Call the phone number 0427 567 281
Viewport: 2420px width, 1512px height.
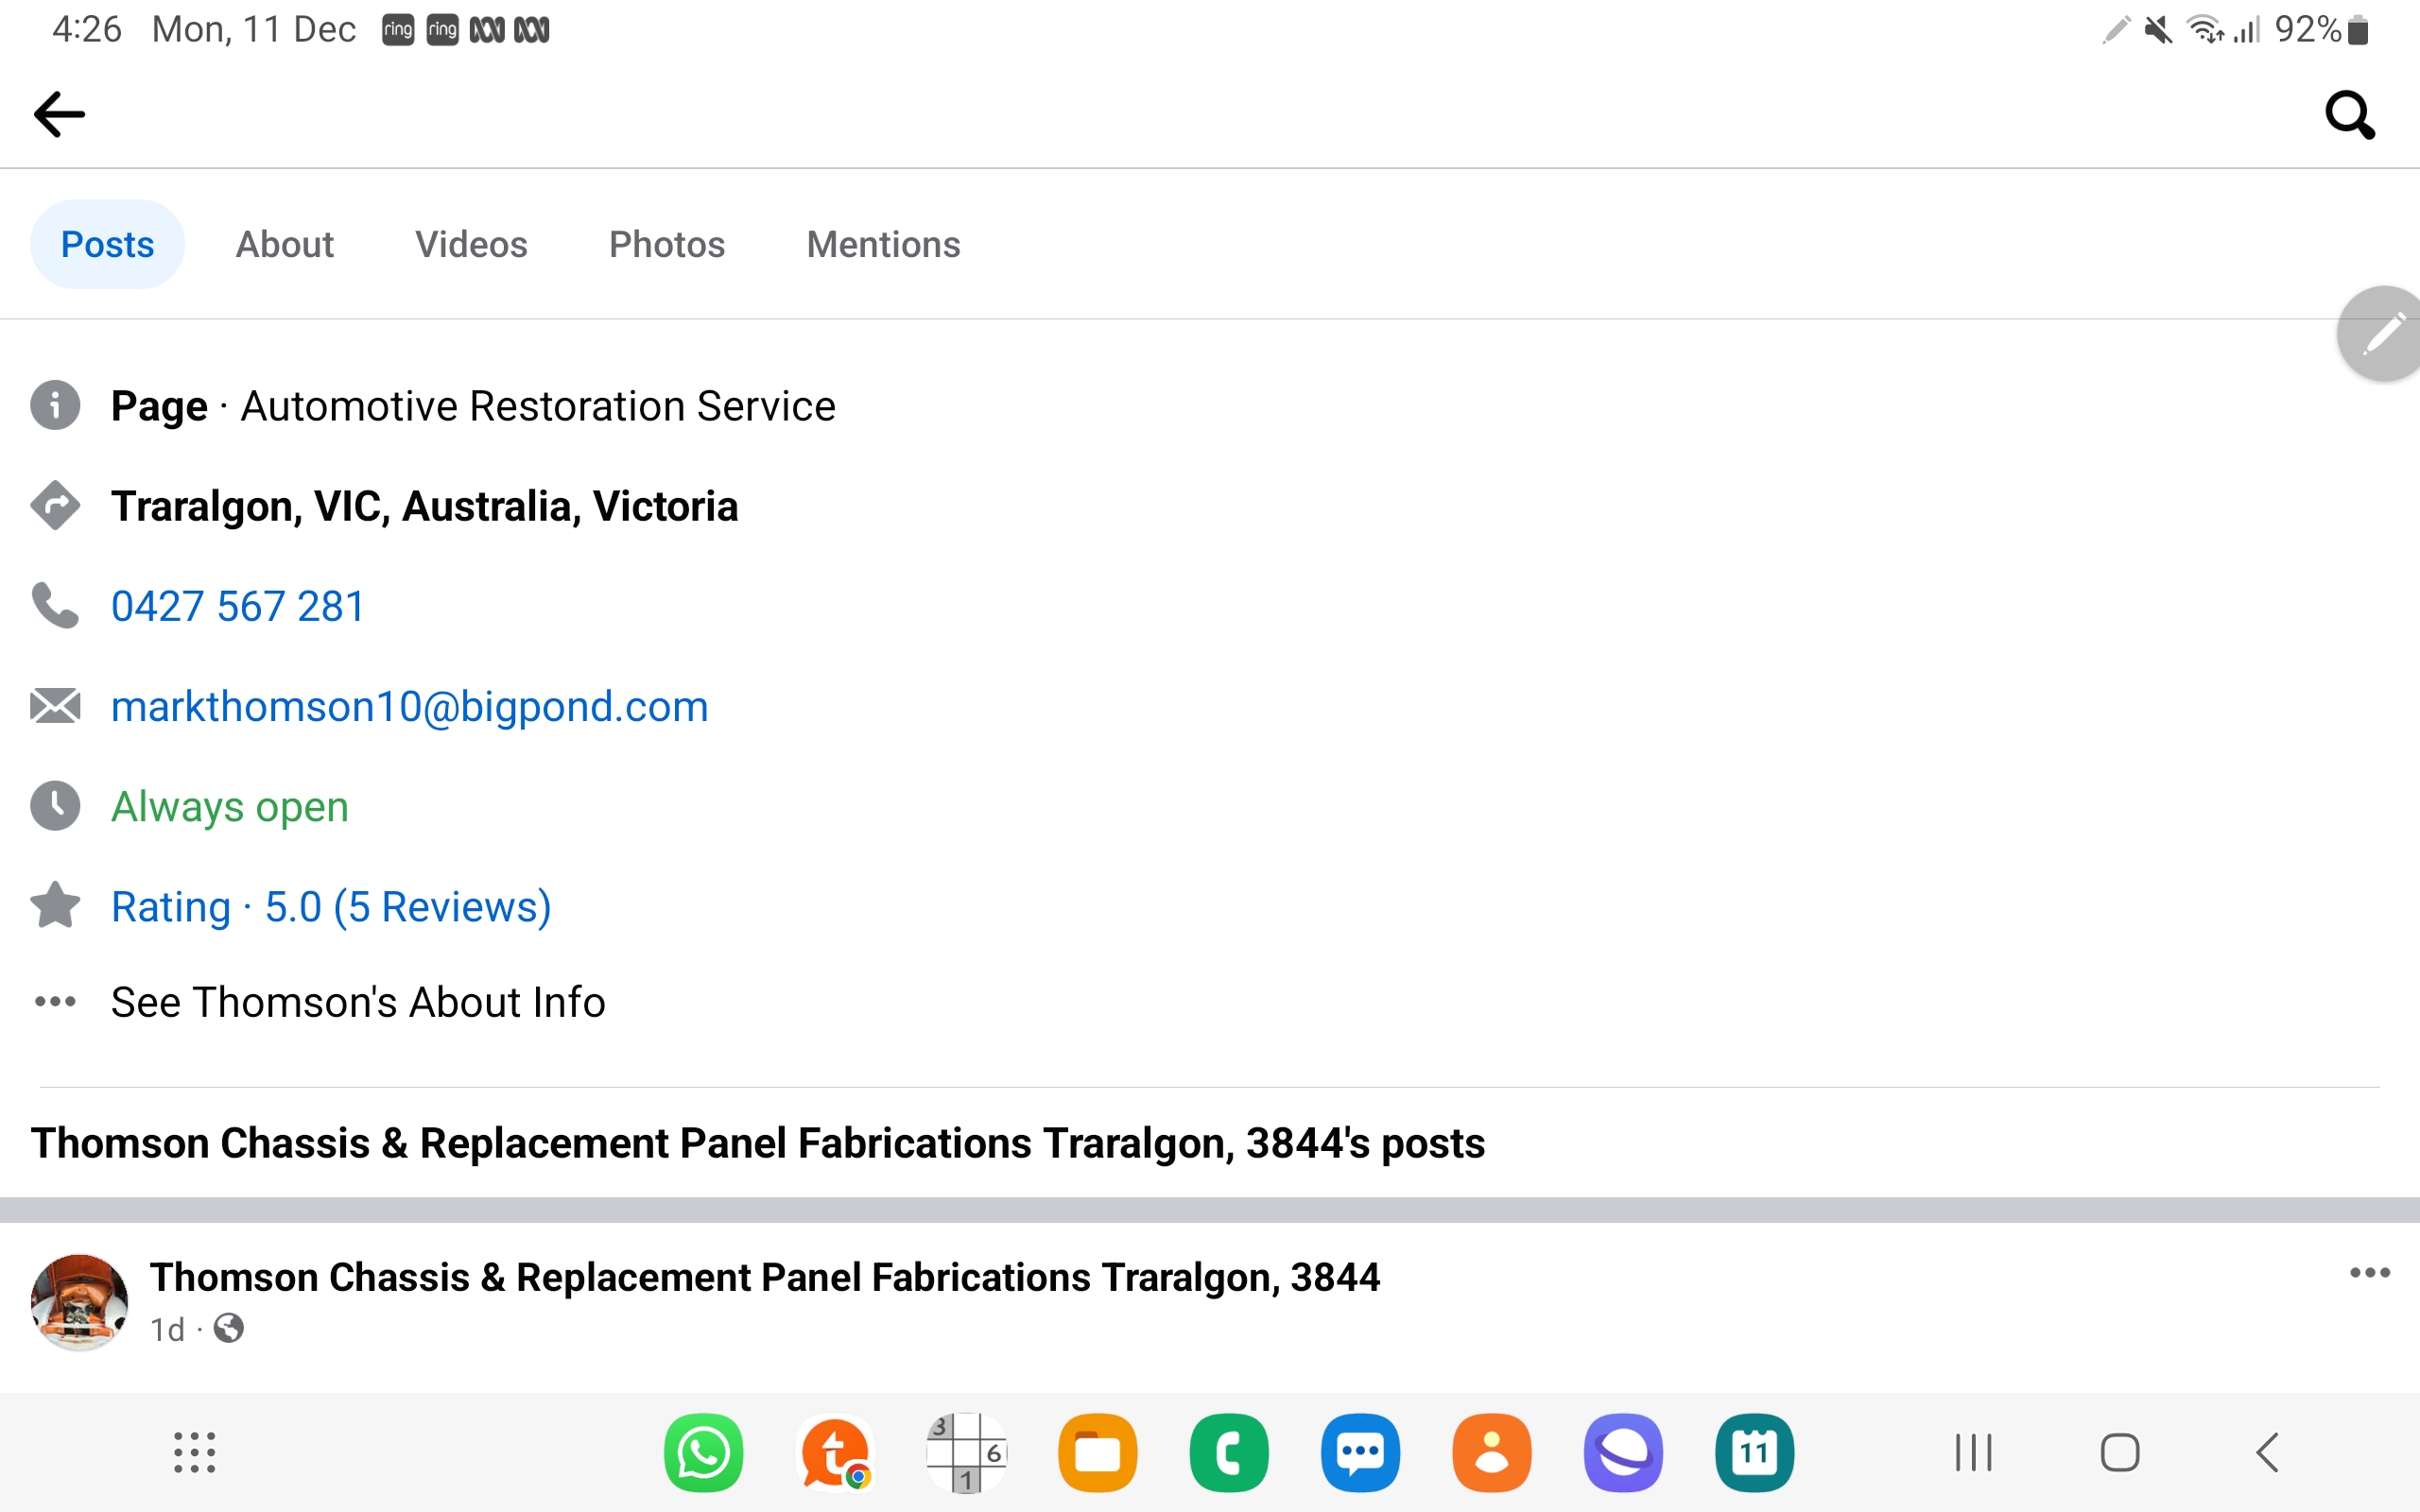pos(238,606)
